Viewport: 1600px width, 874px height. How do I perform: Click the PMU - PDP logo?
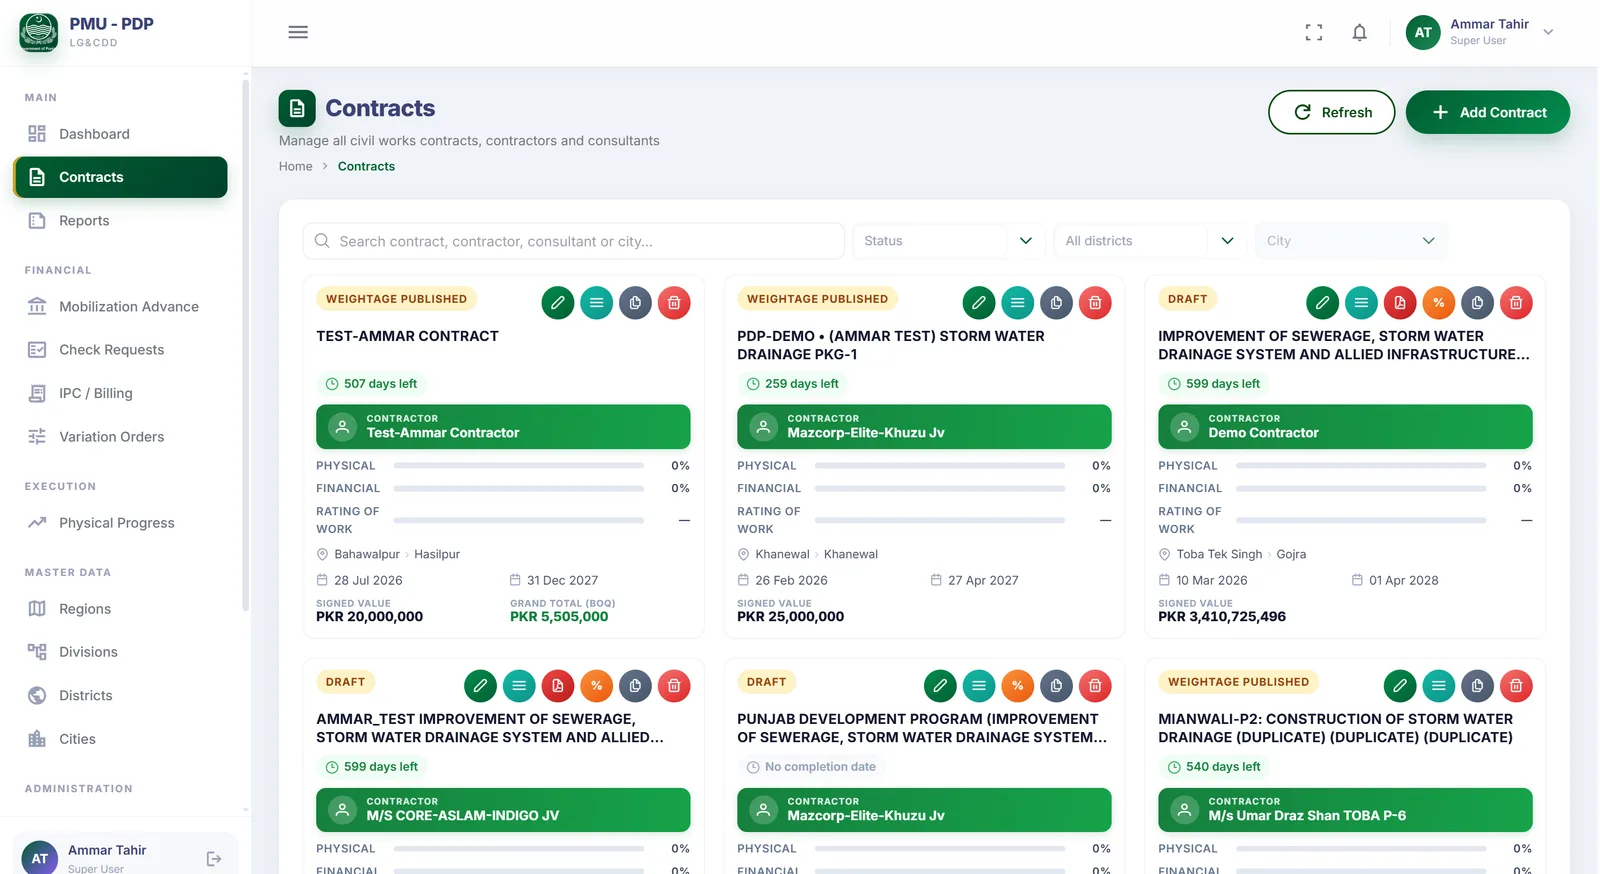click(x=39, y=32)
